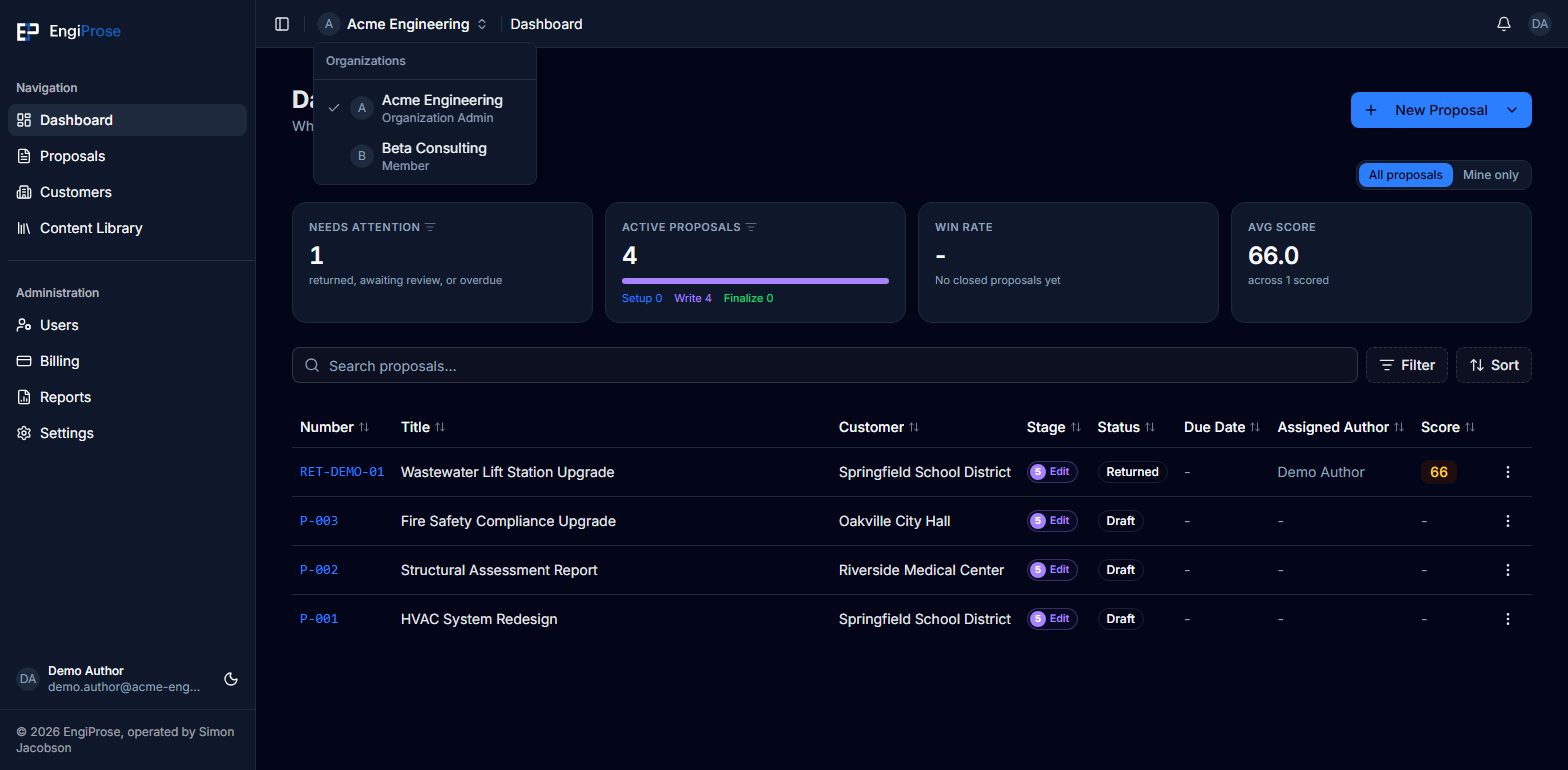This screenshot has height=770, width=1568.
Task: Sort by Number column arrows
Action: coord(364,427)
